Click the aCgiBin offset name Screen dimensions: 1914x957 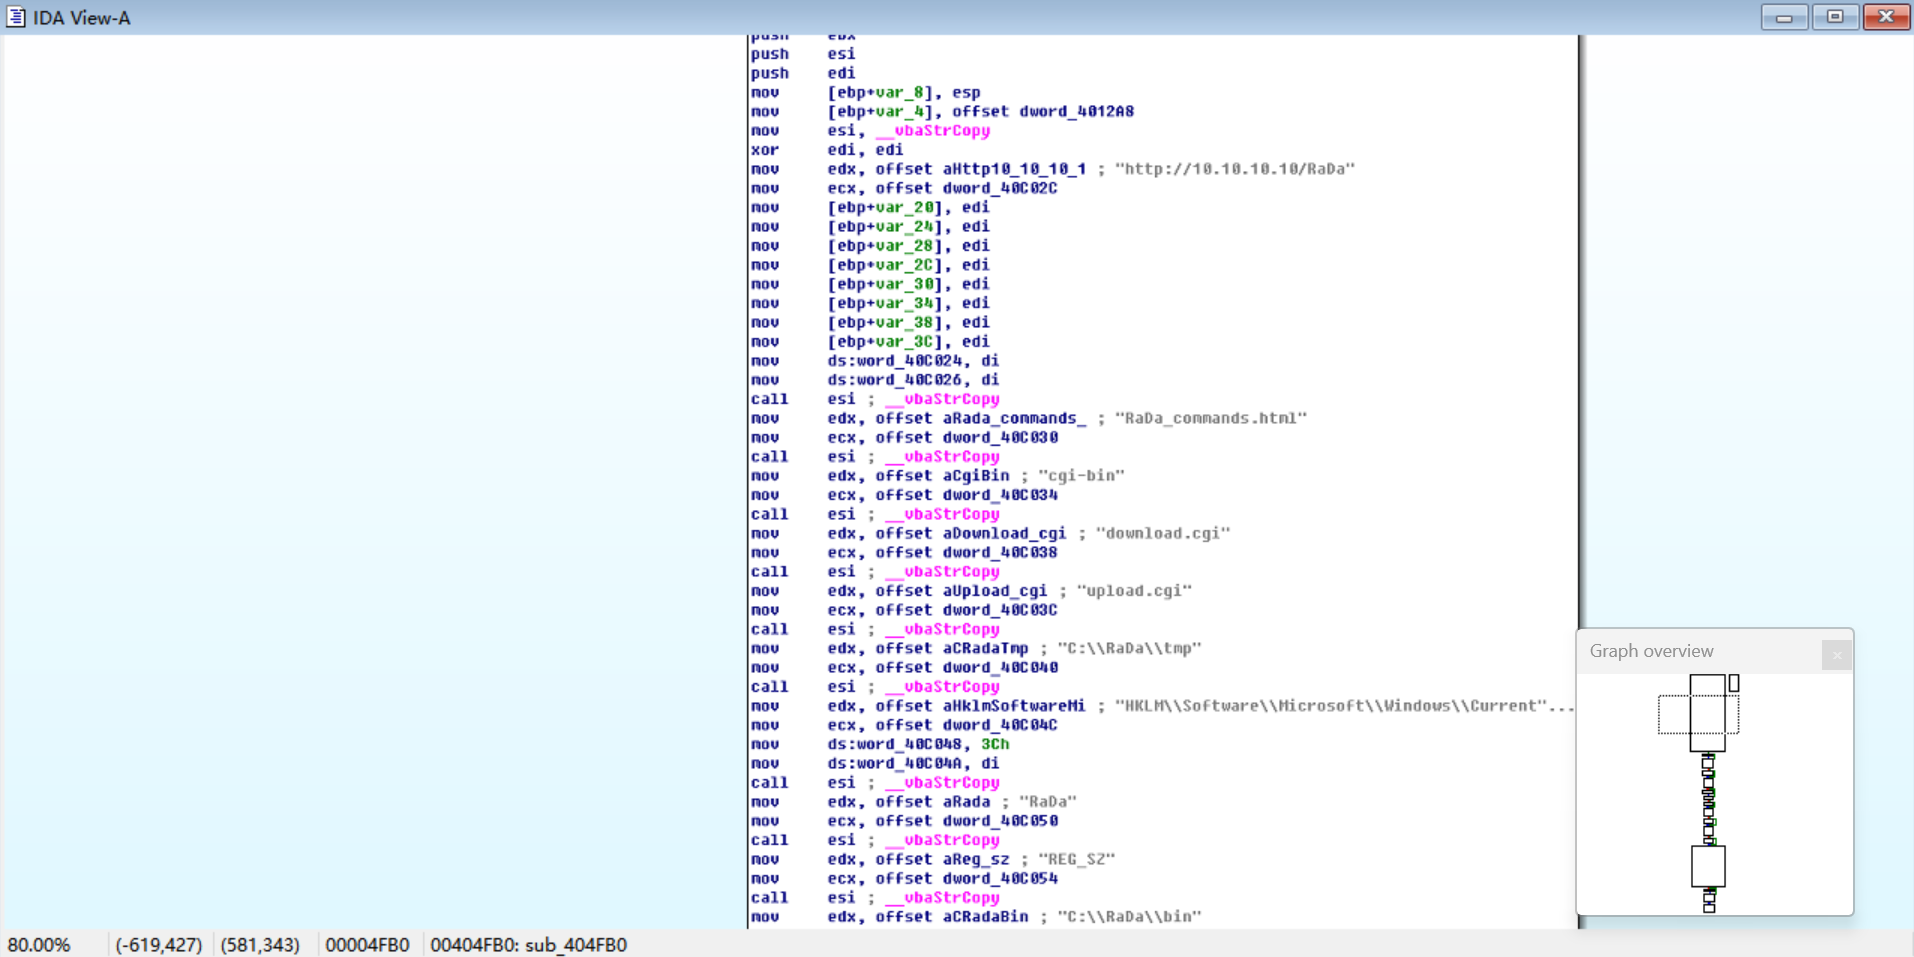point(976,476)
